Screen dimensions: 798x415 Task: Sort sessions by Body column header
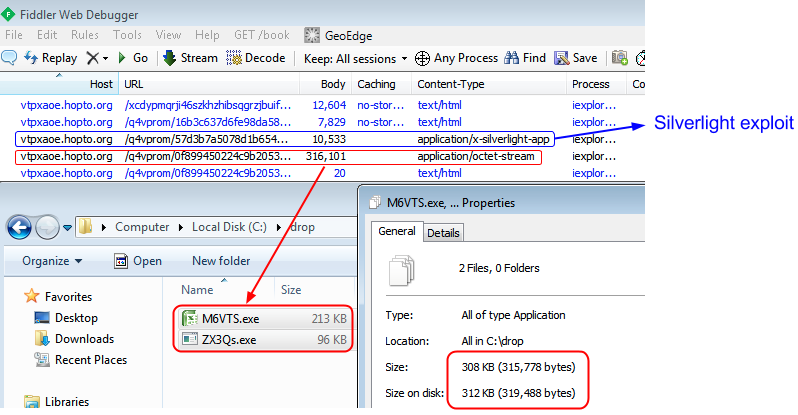(326, 84)
